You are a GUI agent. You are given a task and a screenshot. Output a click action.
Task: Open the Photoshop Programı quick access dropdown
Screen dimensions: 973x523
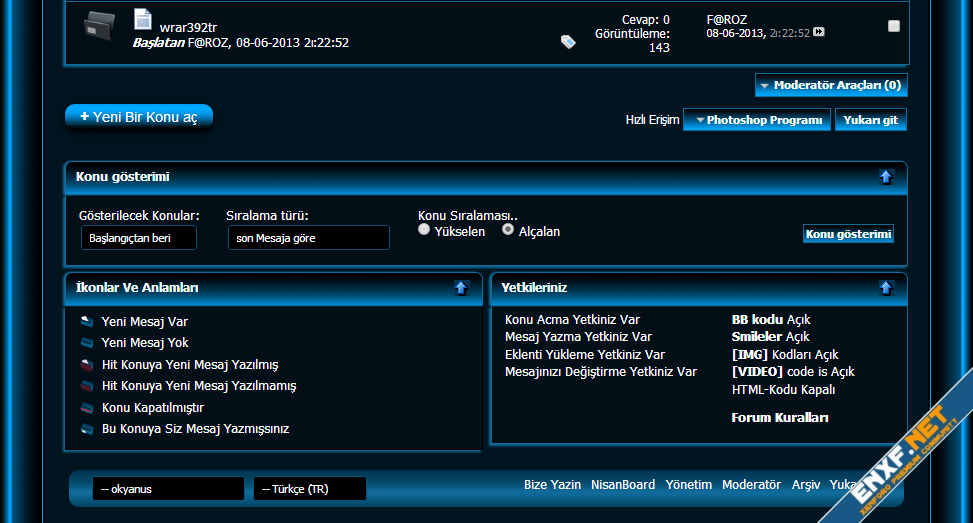coord(757,120)
